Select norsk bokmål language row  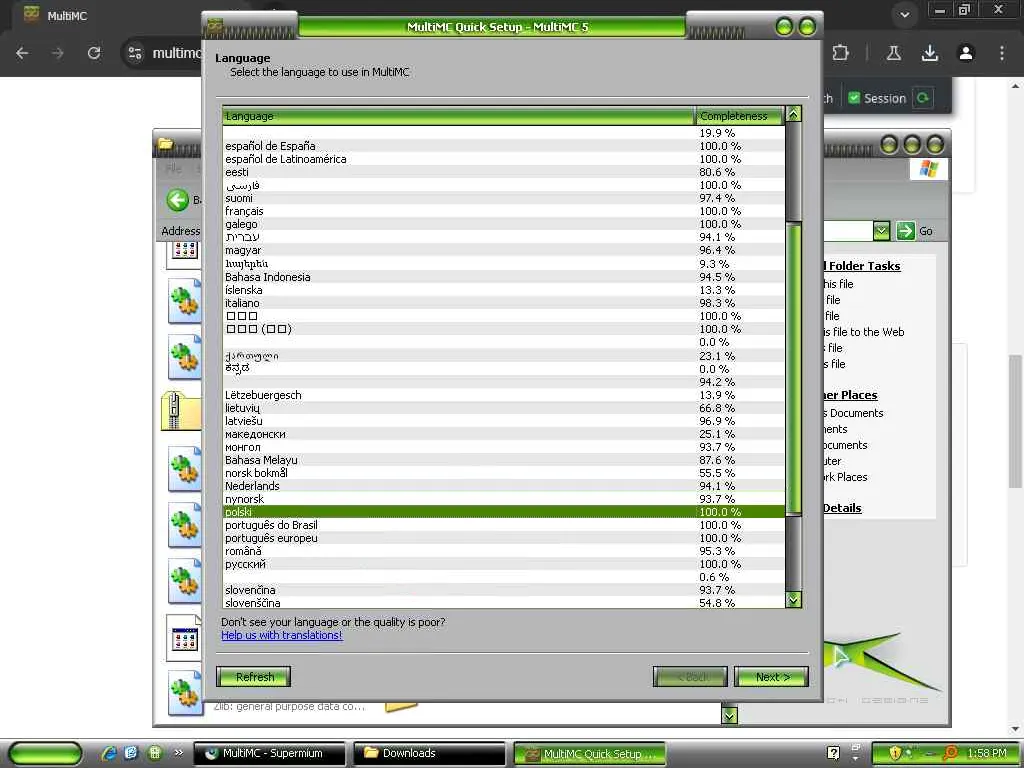click(x=504, y=473)
